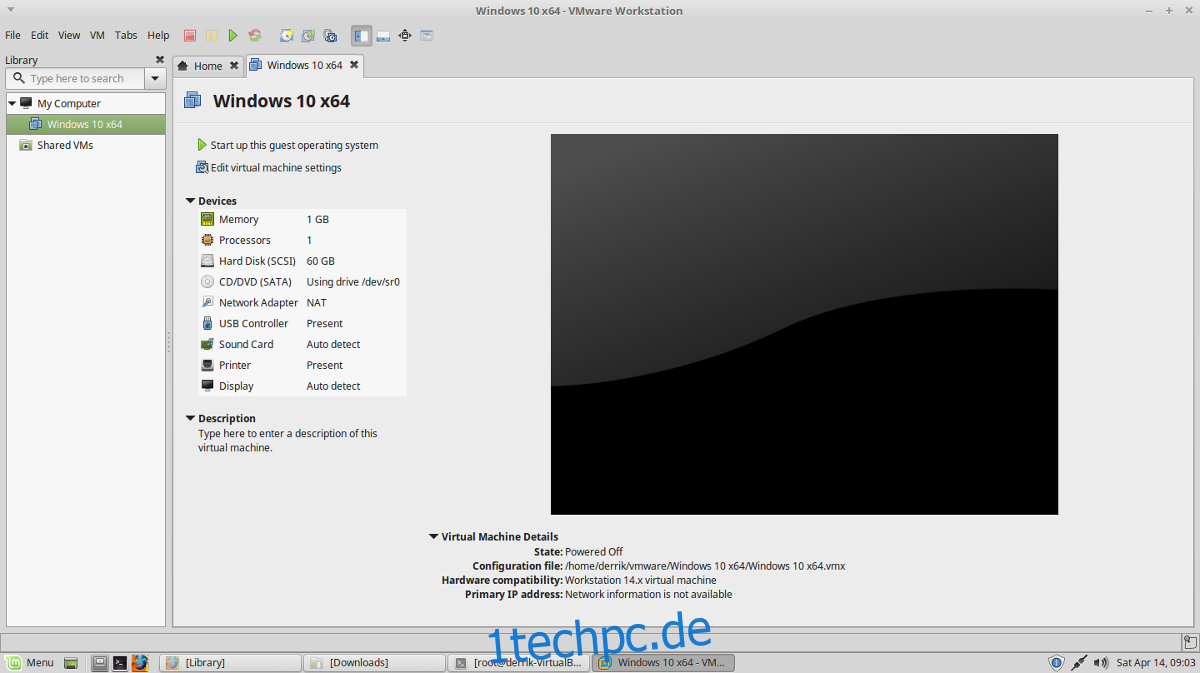Take a snapshot using the toolbar icon
Viewport: 1200px width, 673px height.
coord(286,35)
